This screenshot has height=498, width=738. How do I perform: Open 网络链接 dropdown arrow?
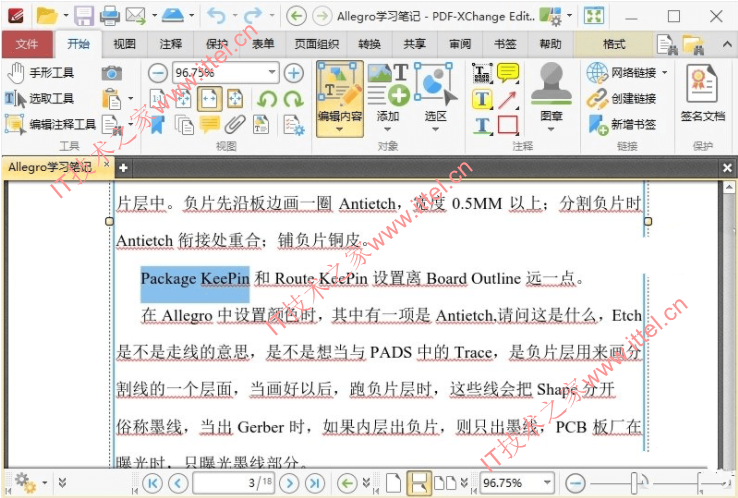pyautogui.click(x=665, y=73)
